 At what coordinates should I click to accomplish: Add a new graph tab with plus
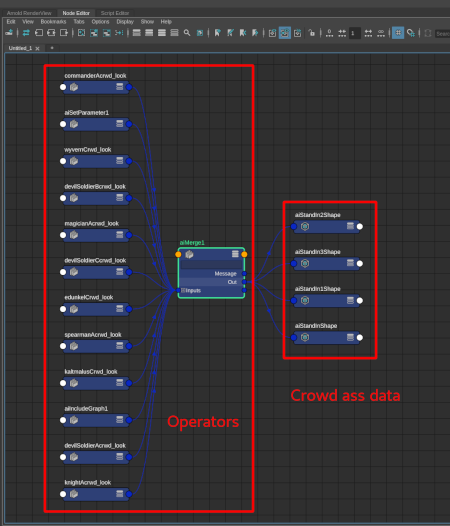click(x=52, y=48)
